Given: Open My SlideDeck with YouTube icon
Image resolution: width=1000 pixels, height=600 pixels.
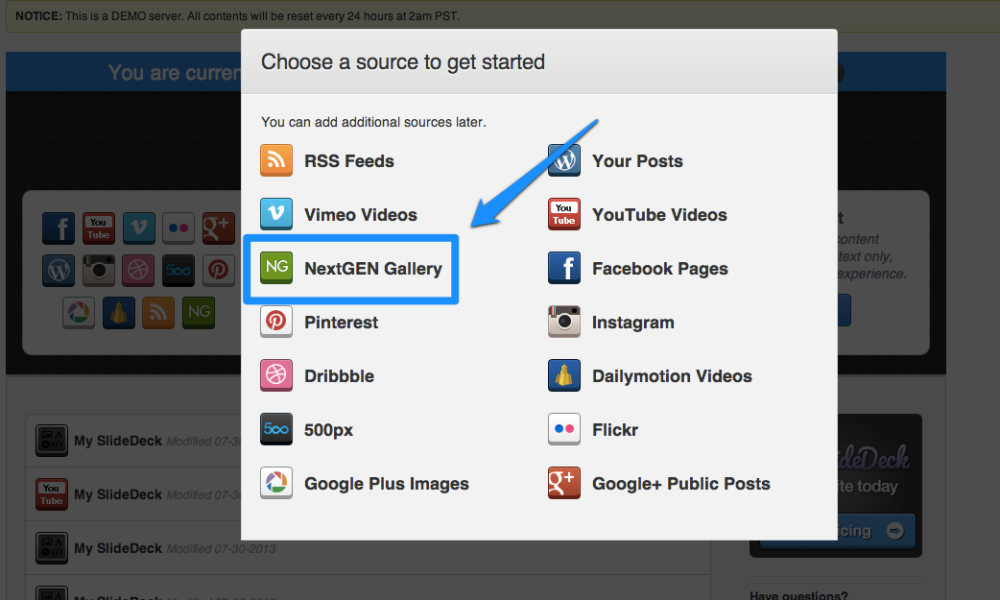Looking at the screenshot, I should 118,494.
